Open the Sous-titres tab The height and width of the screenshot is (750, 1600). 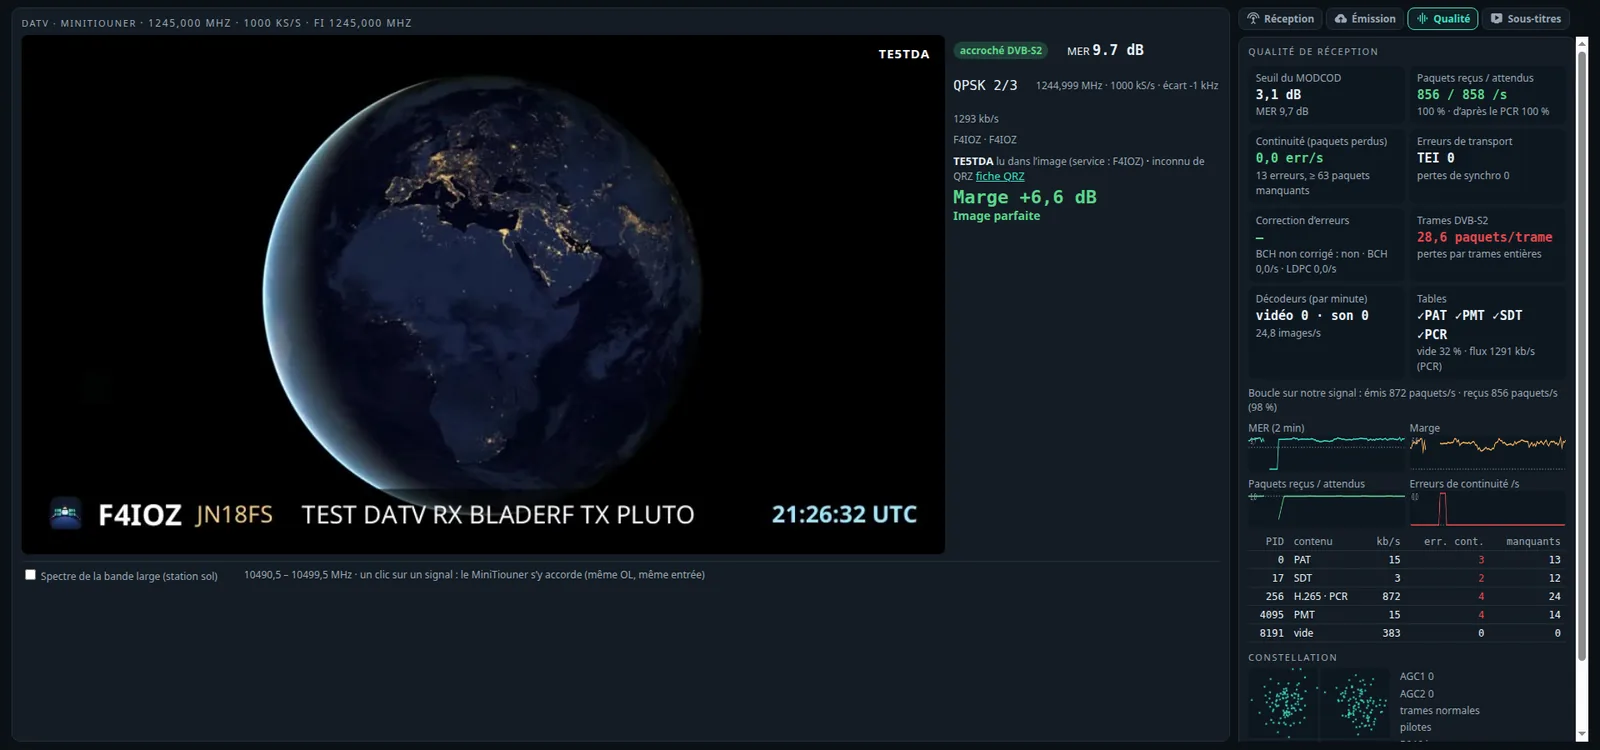point(1526,19)
